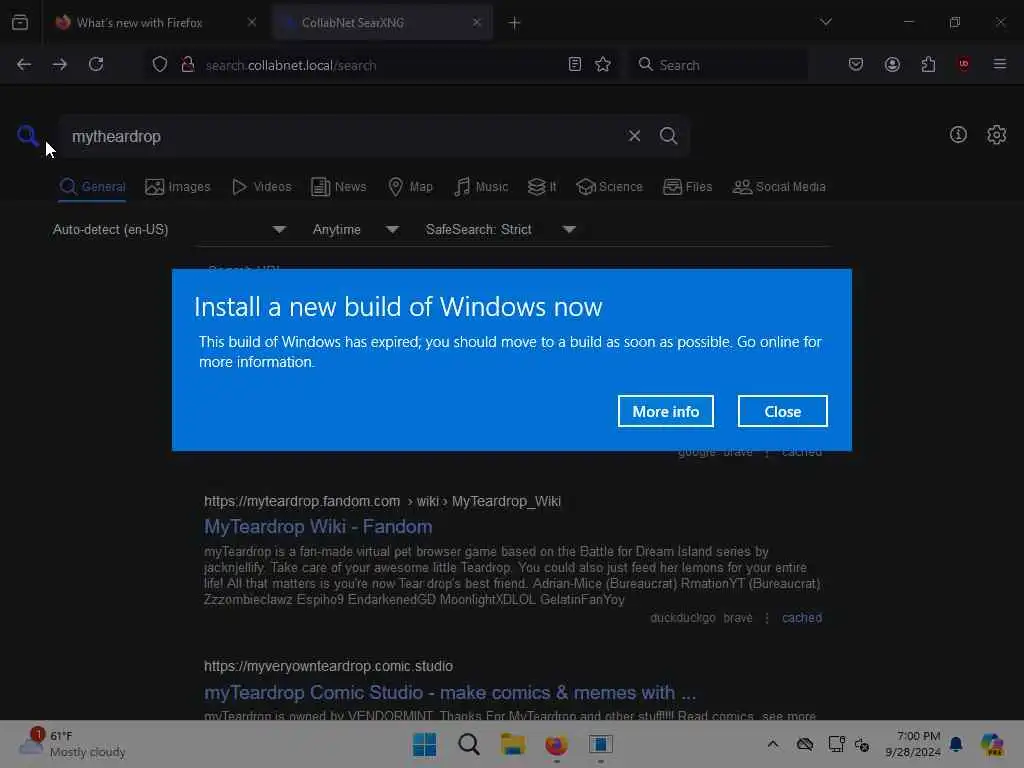Open a new tab with plus button
This screenshot has width=1024, height=768.
[515, 23]
